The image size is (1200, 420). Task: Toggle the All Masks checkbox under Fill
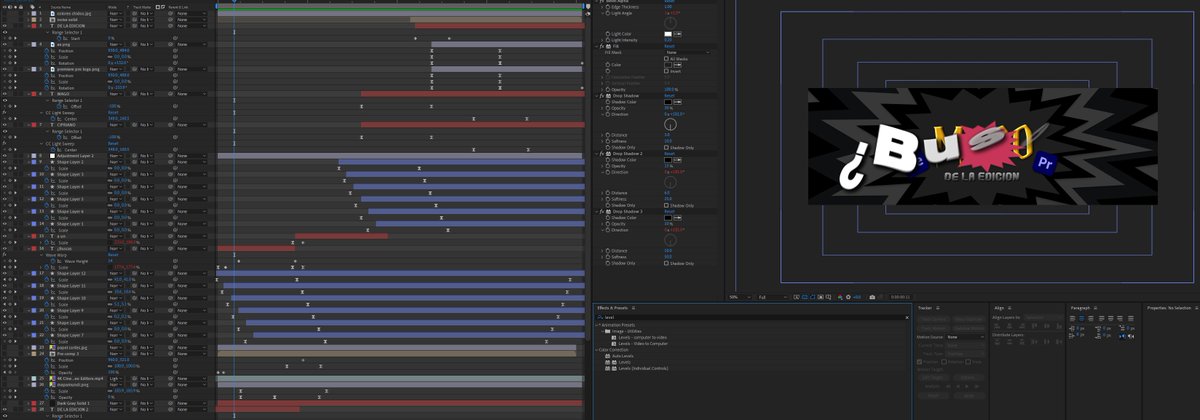pos(666,59)
